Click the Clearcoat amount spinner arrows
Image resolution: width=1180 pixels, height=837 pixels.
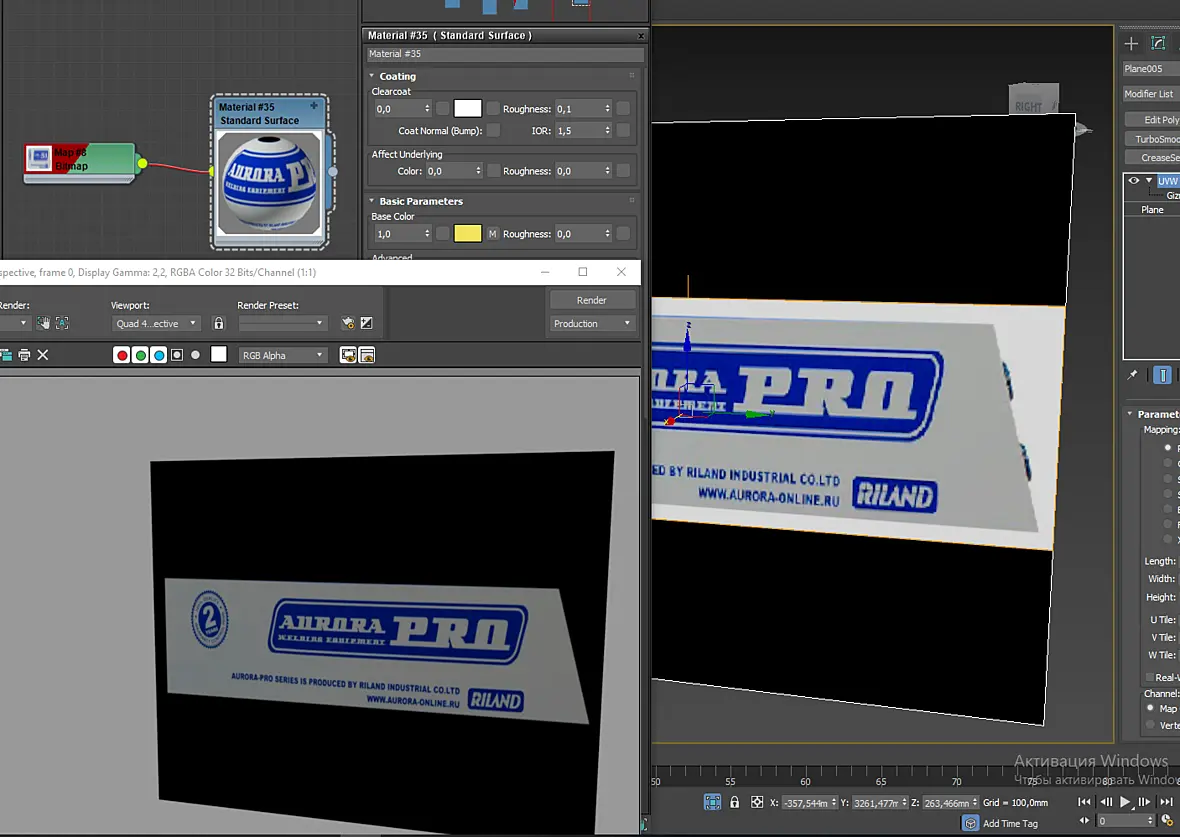[427, 108]
